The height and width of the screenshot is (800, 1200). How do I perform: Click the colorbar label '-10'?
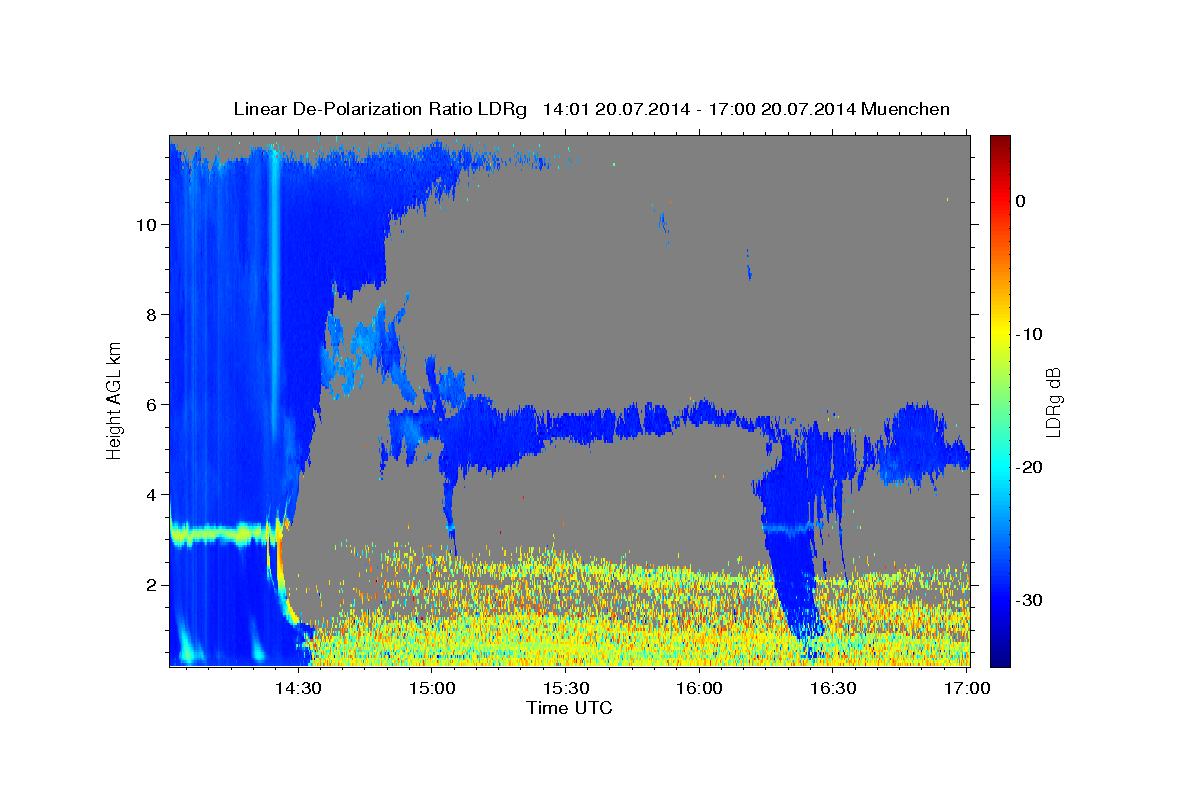point(1030,334)
